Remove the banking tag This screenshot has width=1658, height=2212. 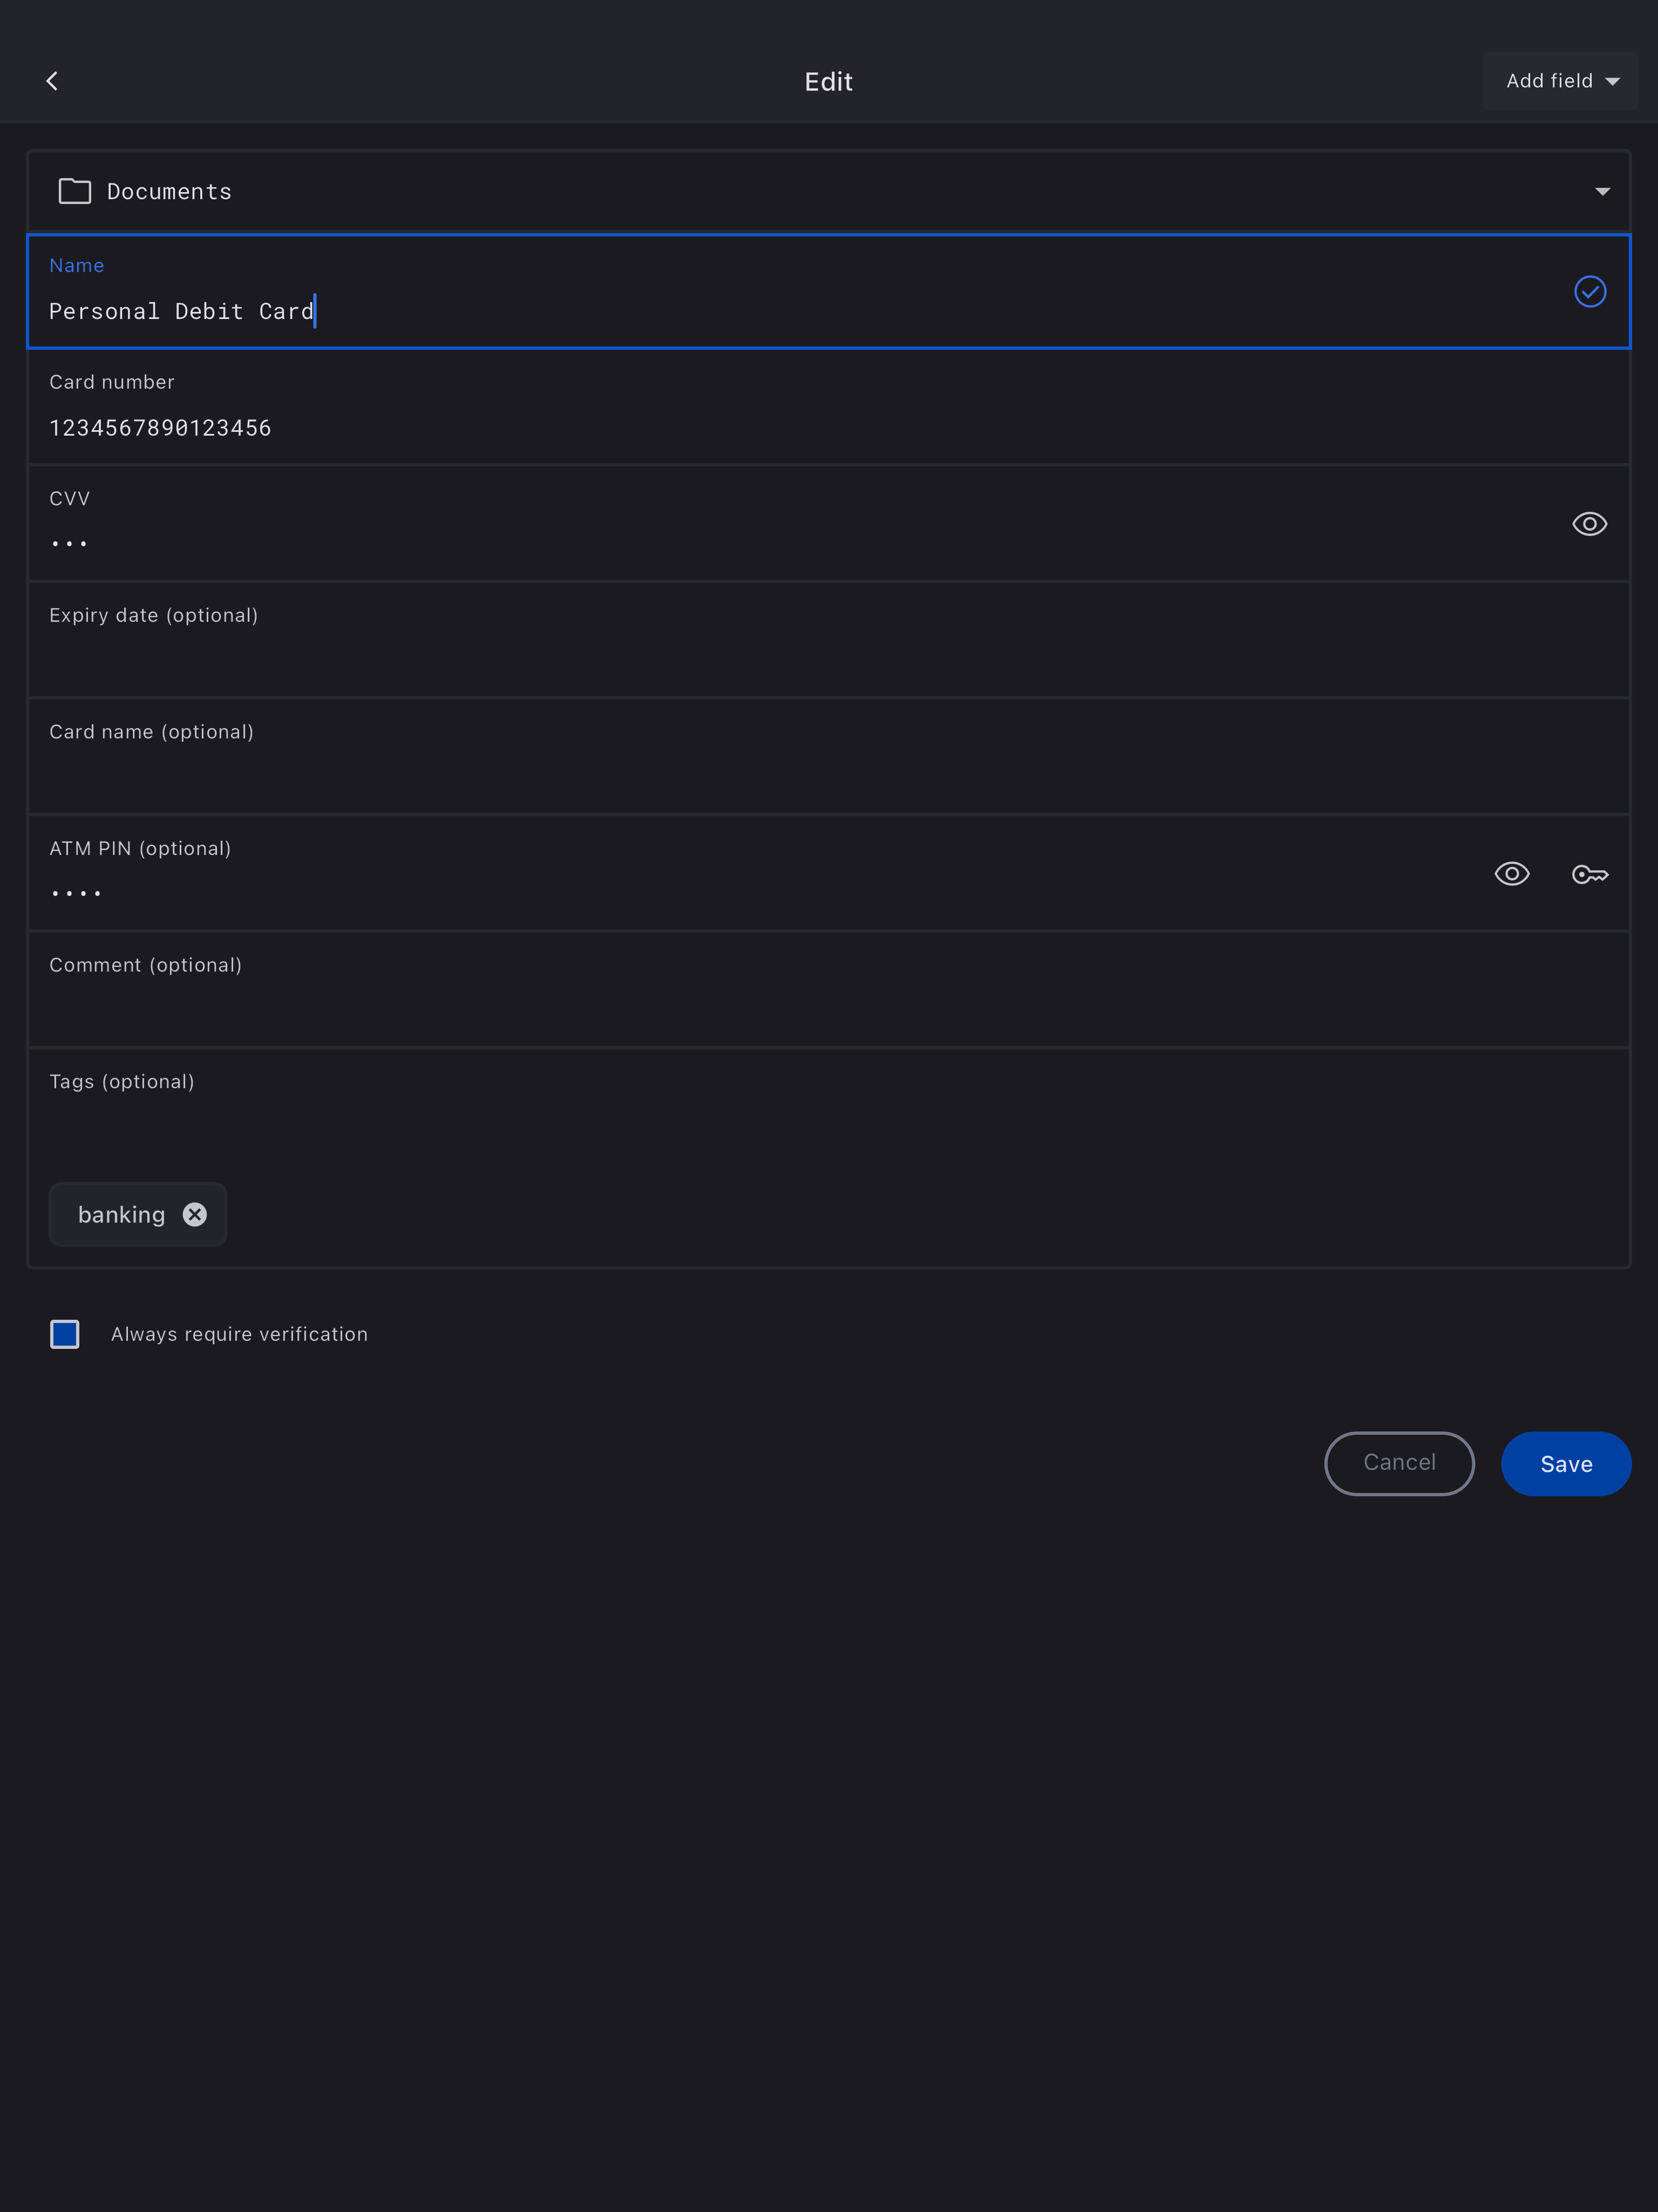pos(195,1214)
